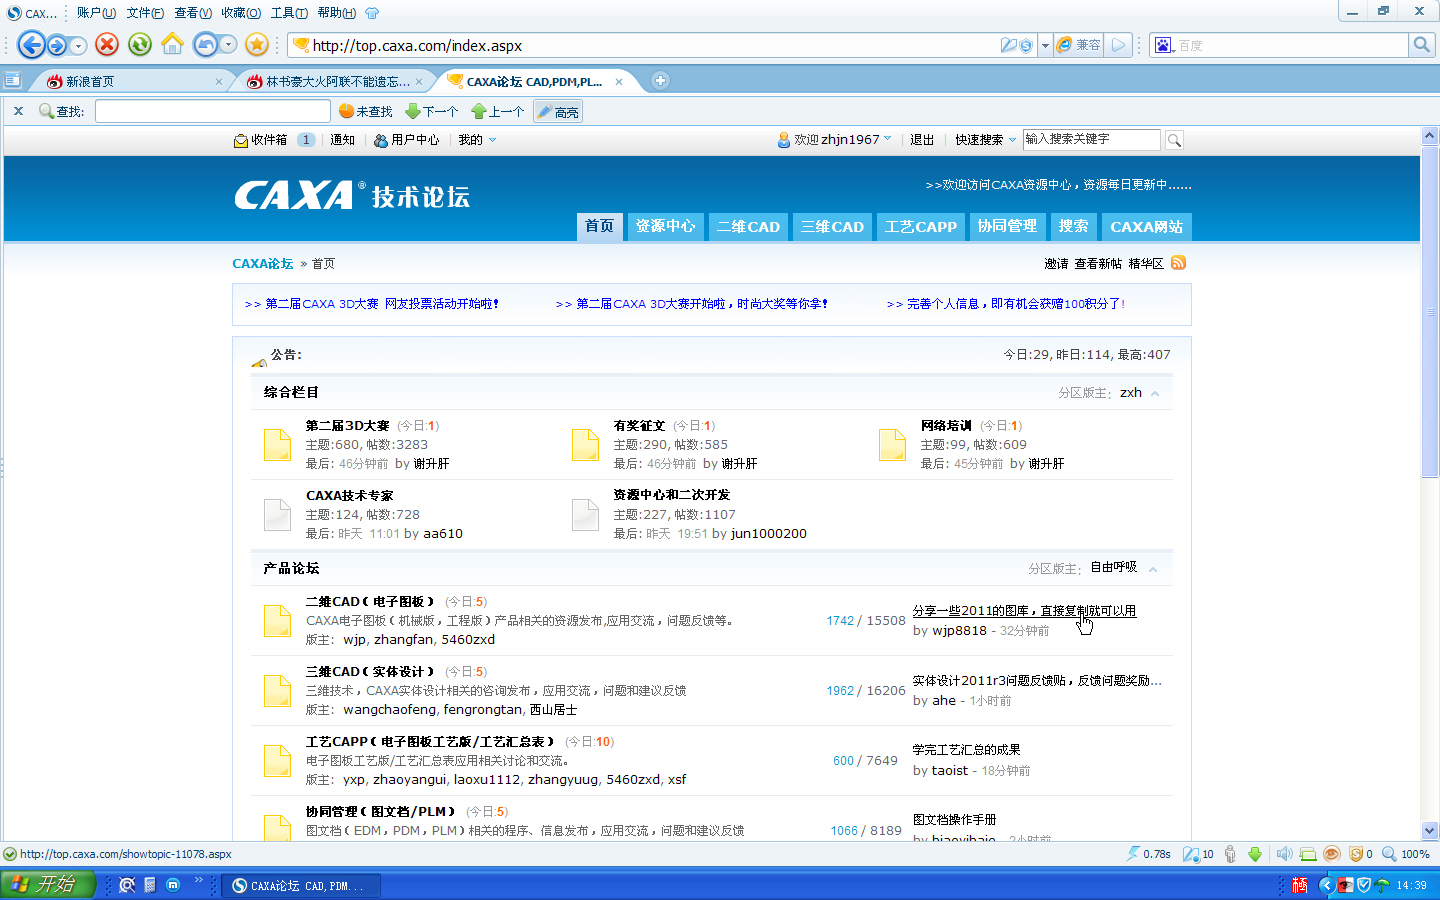Expand the 快速搜索 dropdown
This screenshot has width=1440, height=900.
pos(985,140)
